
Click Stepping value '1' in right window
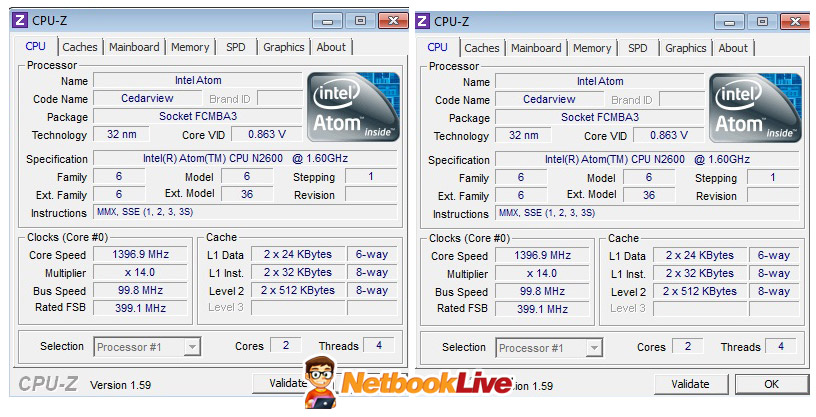pos(773,178)
